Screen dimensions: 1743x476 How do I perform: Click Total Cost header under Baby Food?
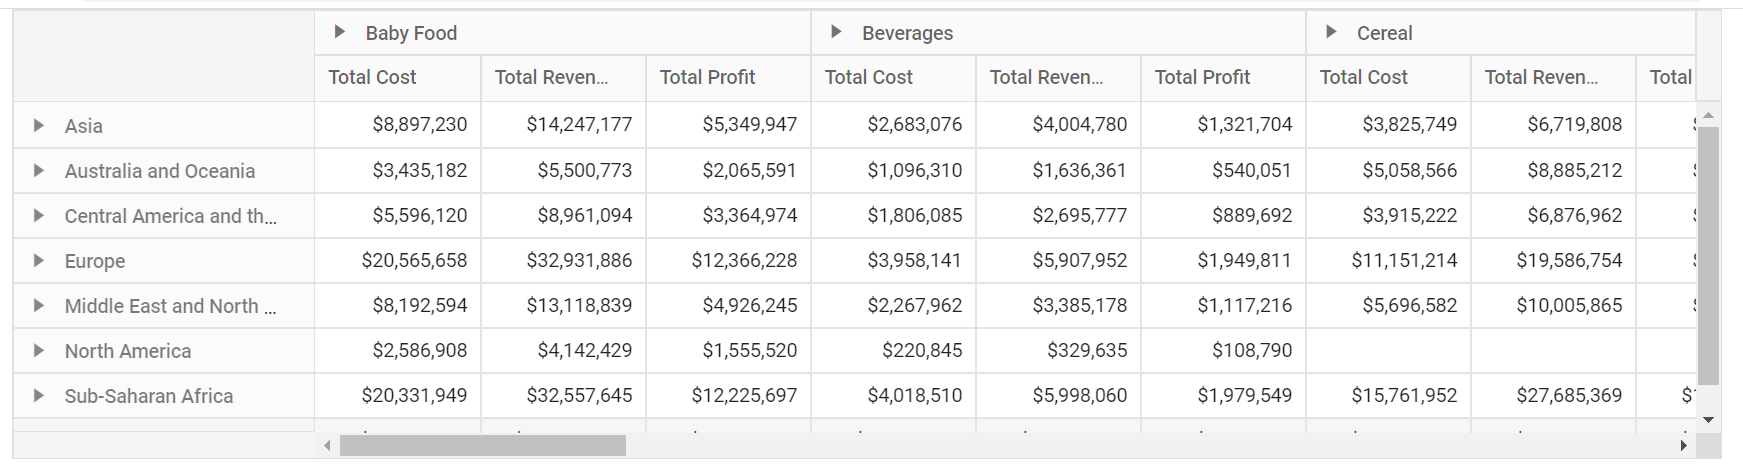(x=398, y=77)
